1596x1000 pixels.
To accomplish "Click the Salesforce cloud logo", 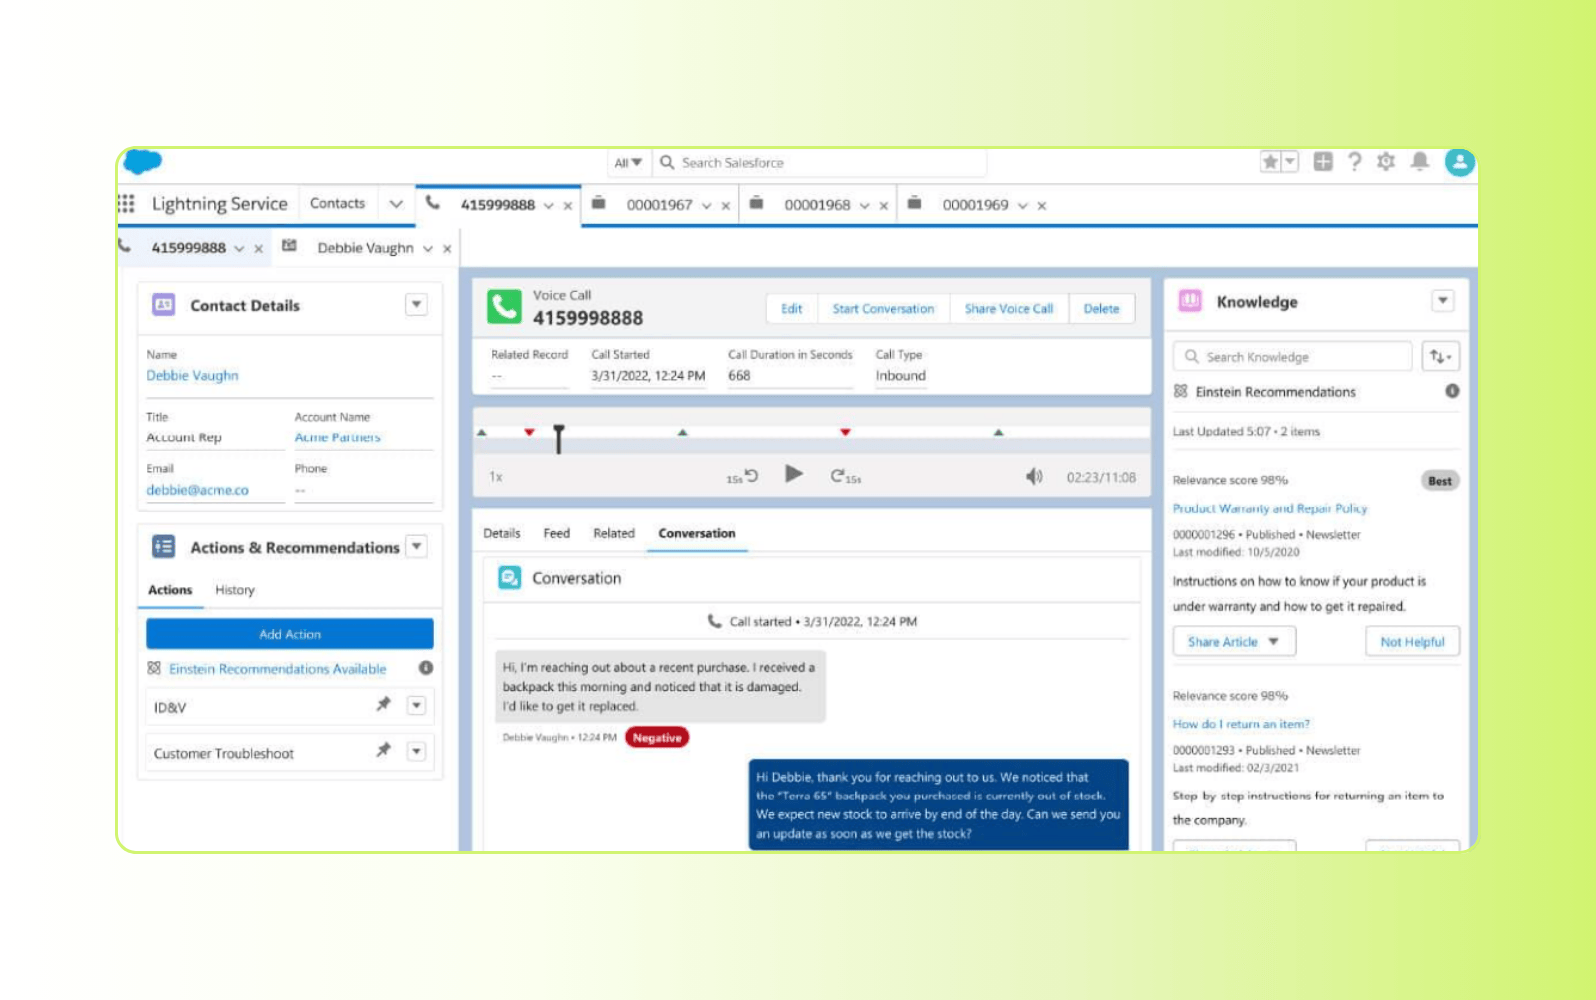I will [143, 161].
